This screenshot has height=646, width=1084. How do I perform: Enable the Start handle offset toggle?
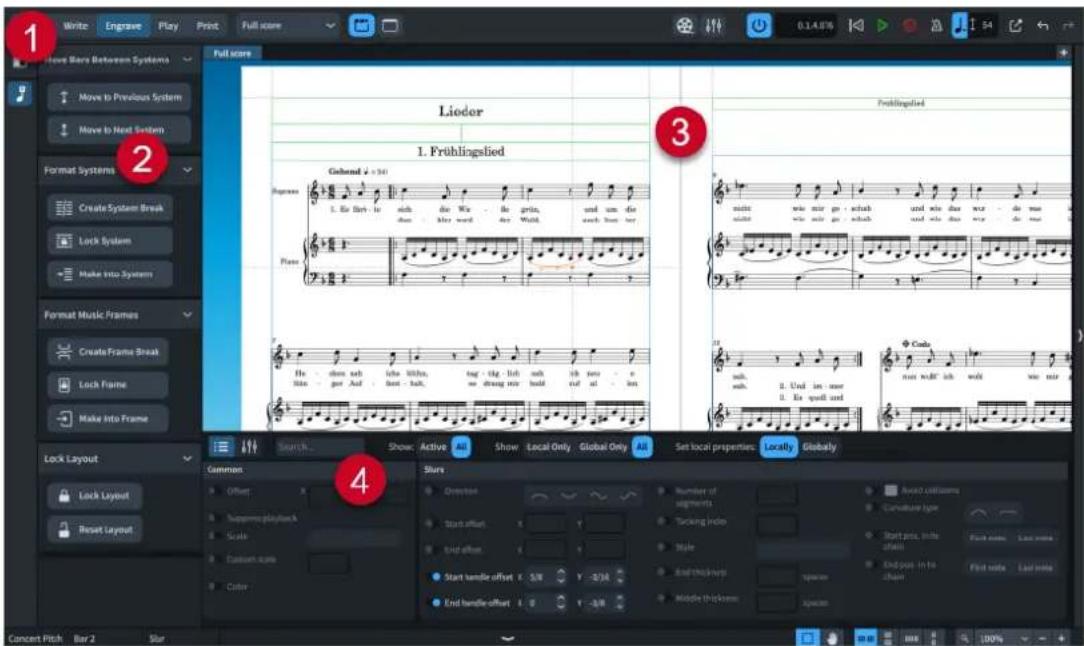coord(436,576)
